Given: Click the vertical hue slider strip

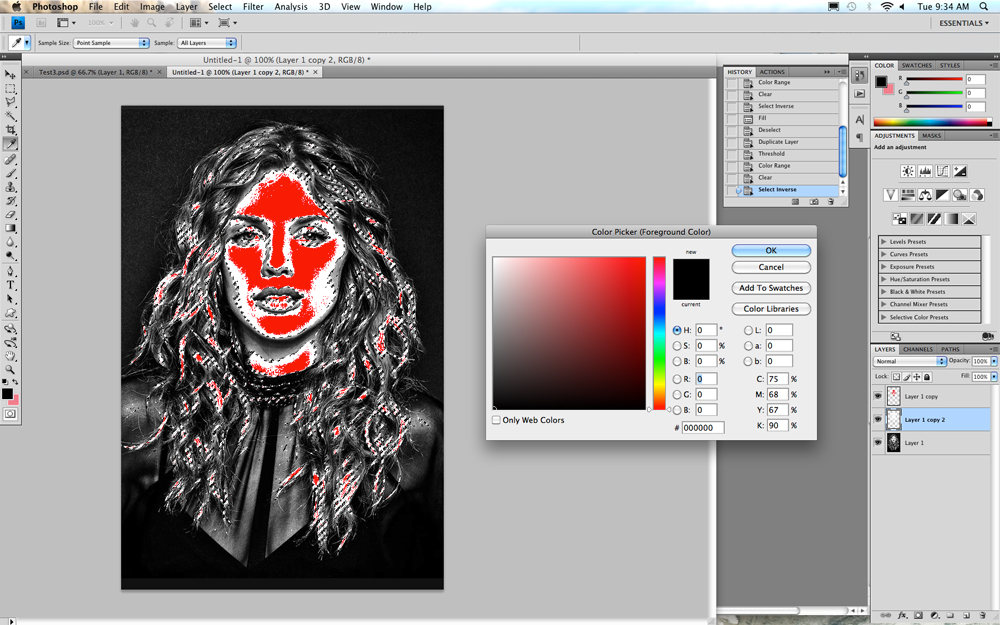Looking at the screenshot, I should point(659,333).
